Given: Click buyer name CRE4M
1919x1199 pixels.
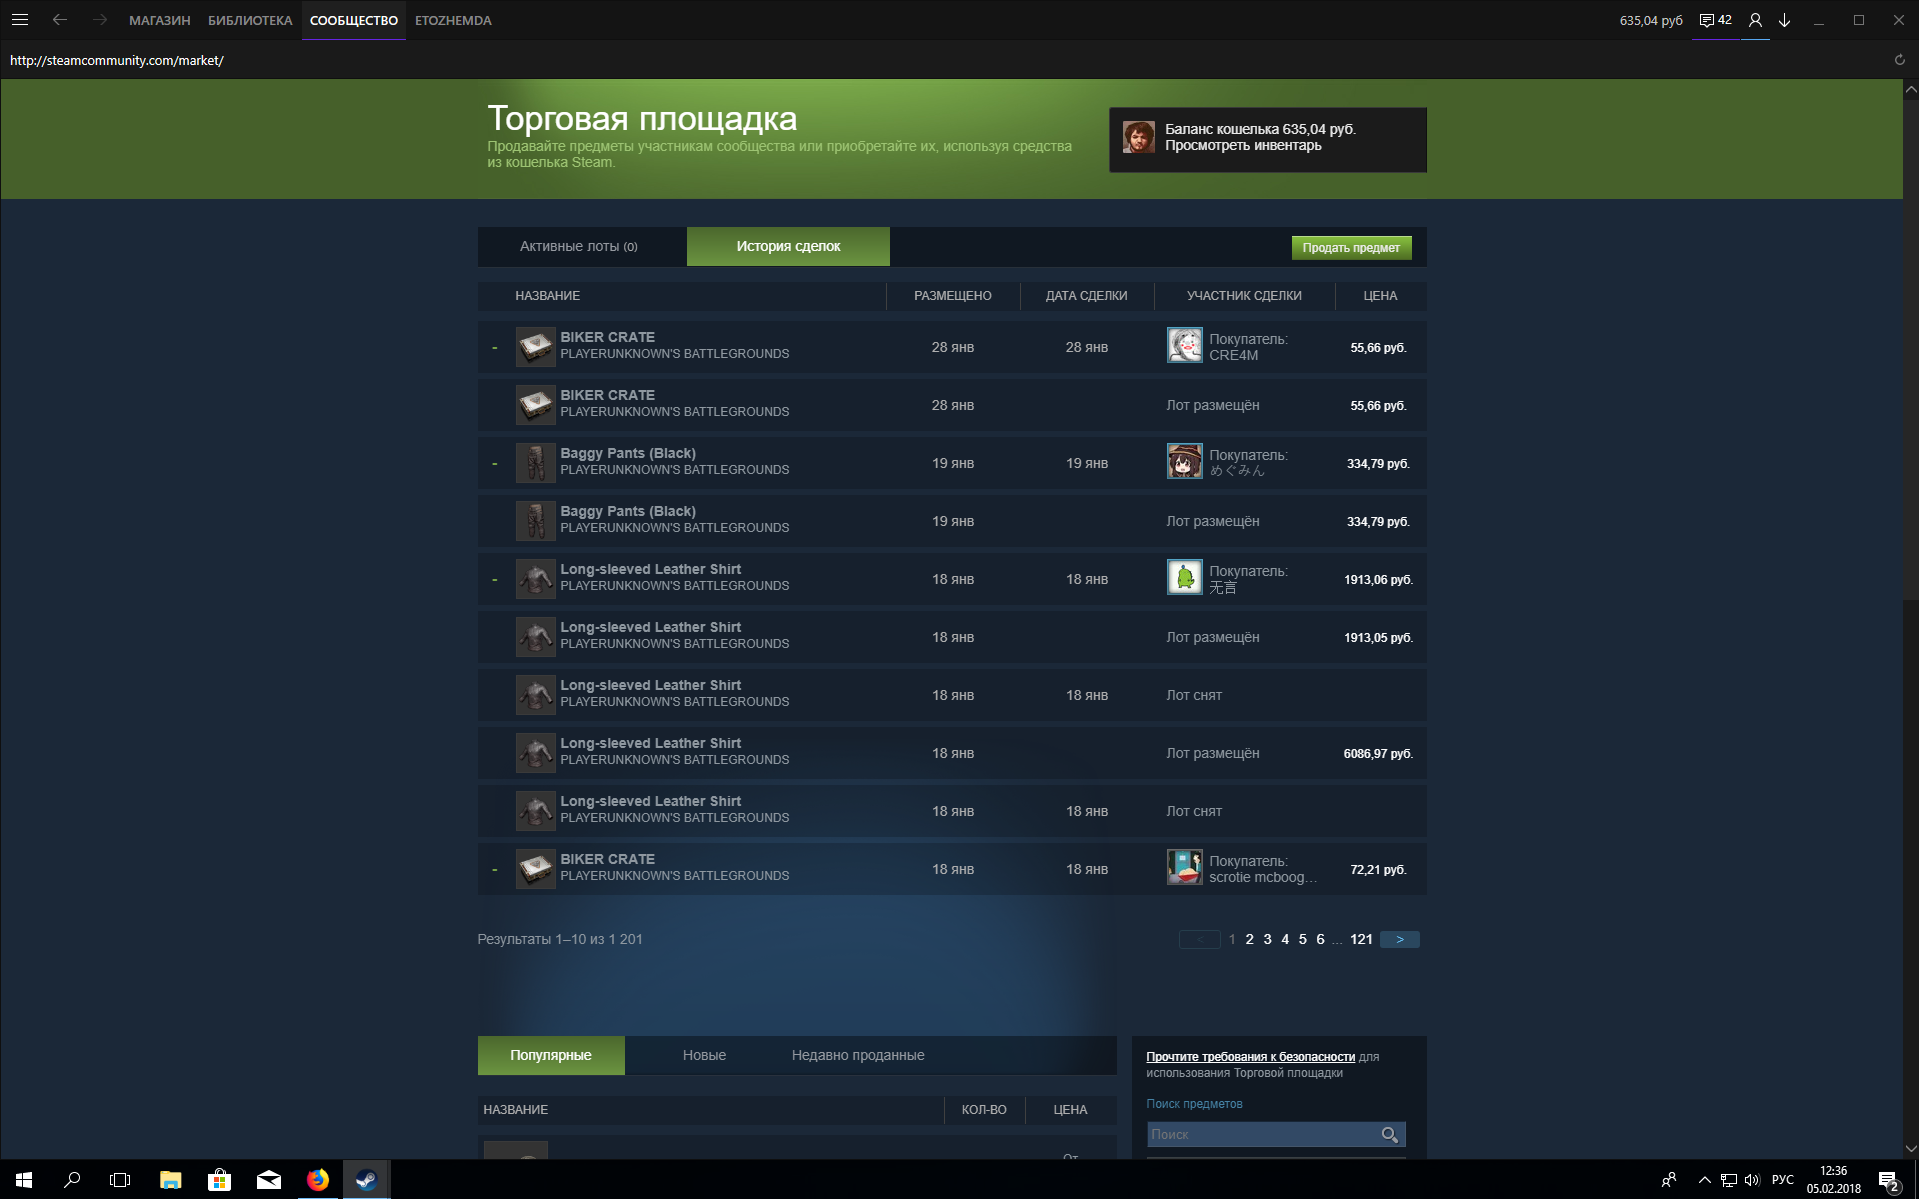Looking at the screenshot, I should (x=1233, y=355).
